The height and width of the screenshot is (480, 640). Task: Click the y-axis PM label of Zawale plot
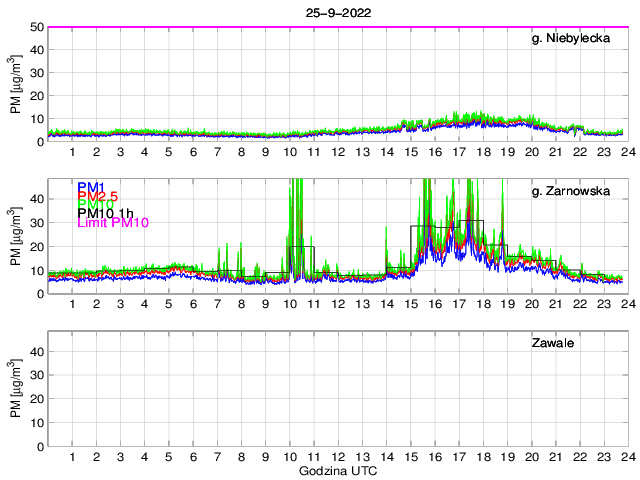coord(16,388)
